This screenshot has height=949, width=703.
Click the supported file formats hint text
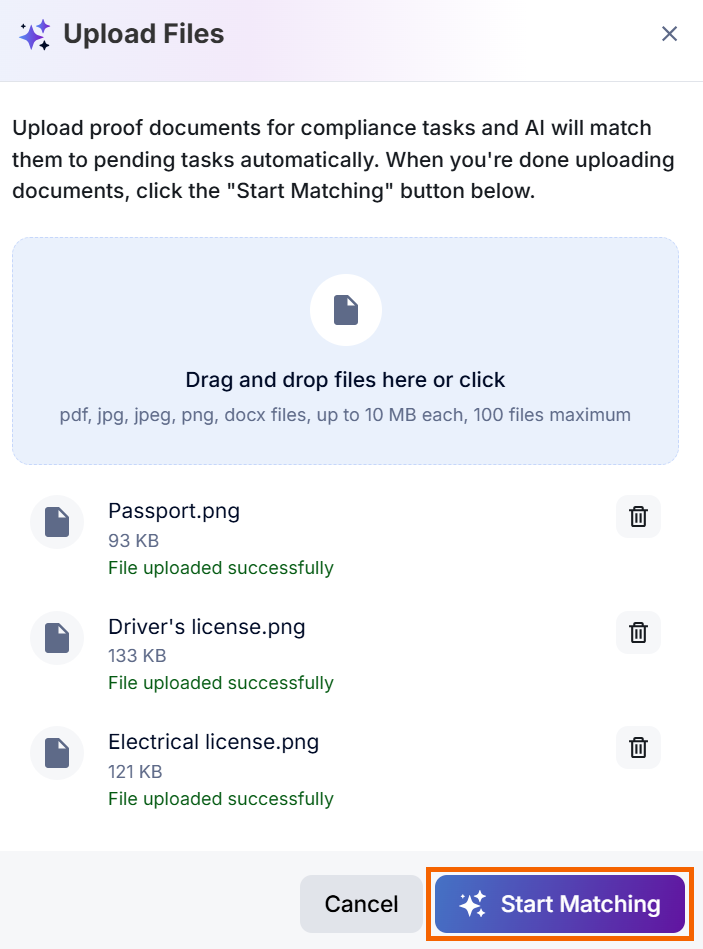[345, 415]
